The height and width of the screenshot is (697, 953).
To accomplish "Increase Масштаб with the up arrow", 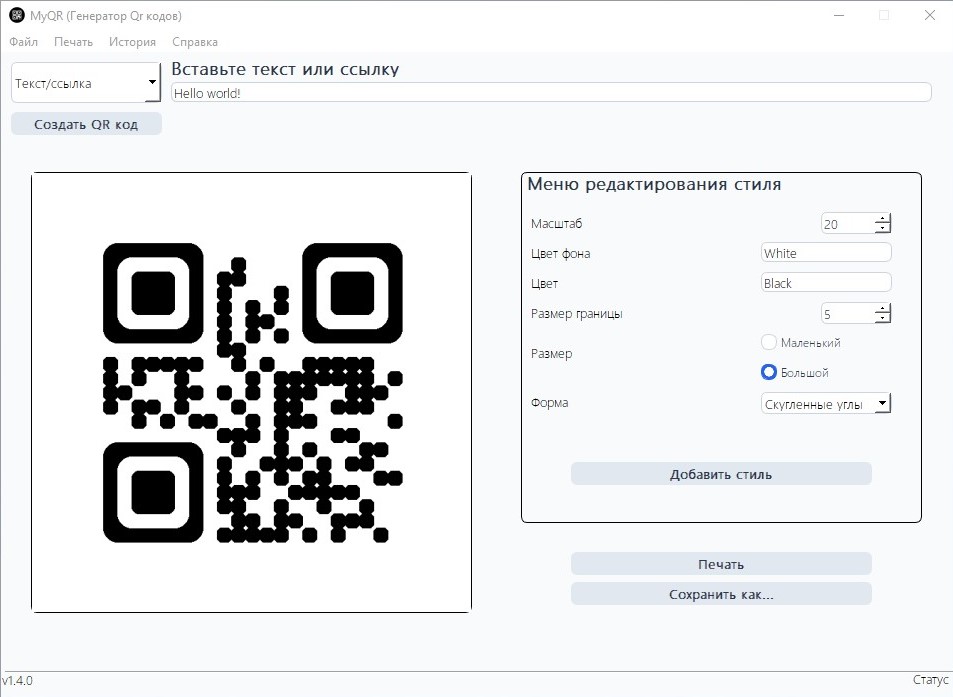I will [883, 218].
